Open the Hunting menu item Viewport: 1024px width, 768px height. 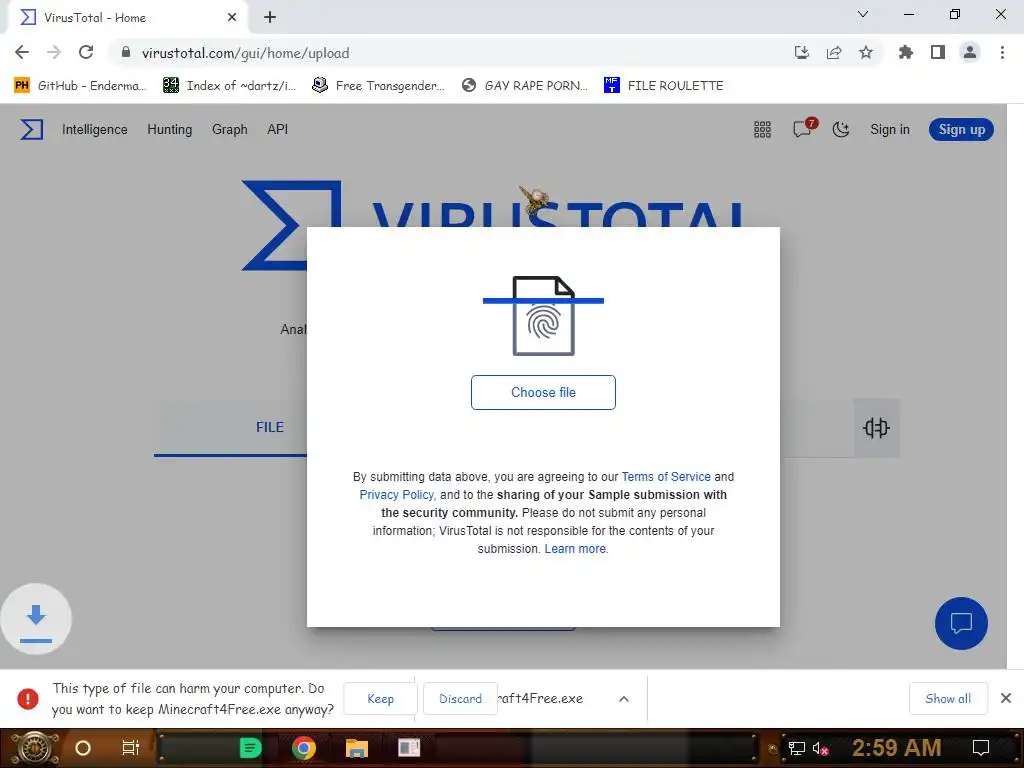point(170,129)
